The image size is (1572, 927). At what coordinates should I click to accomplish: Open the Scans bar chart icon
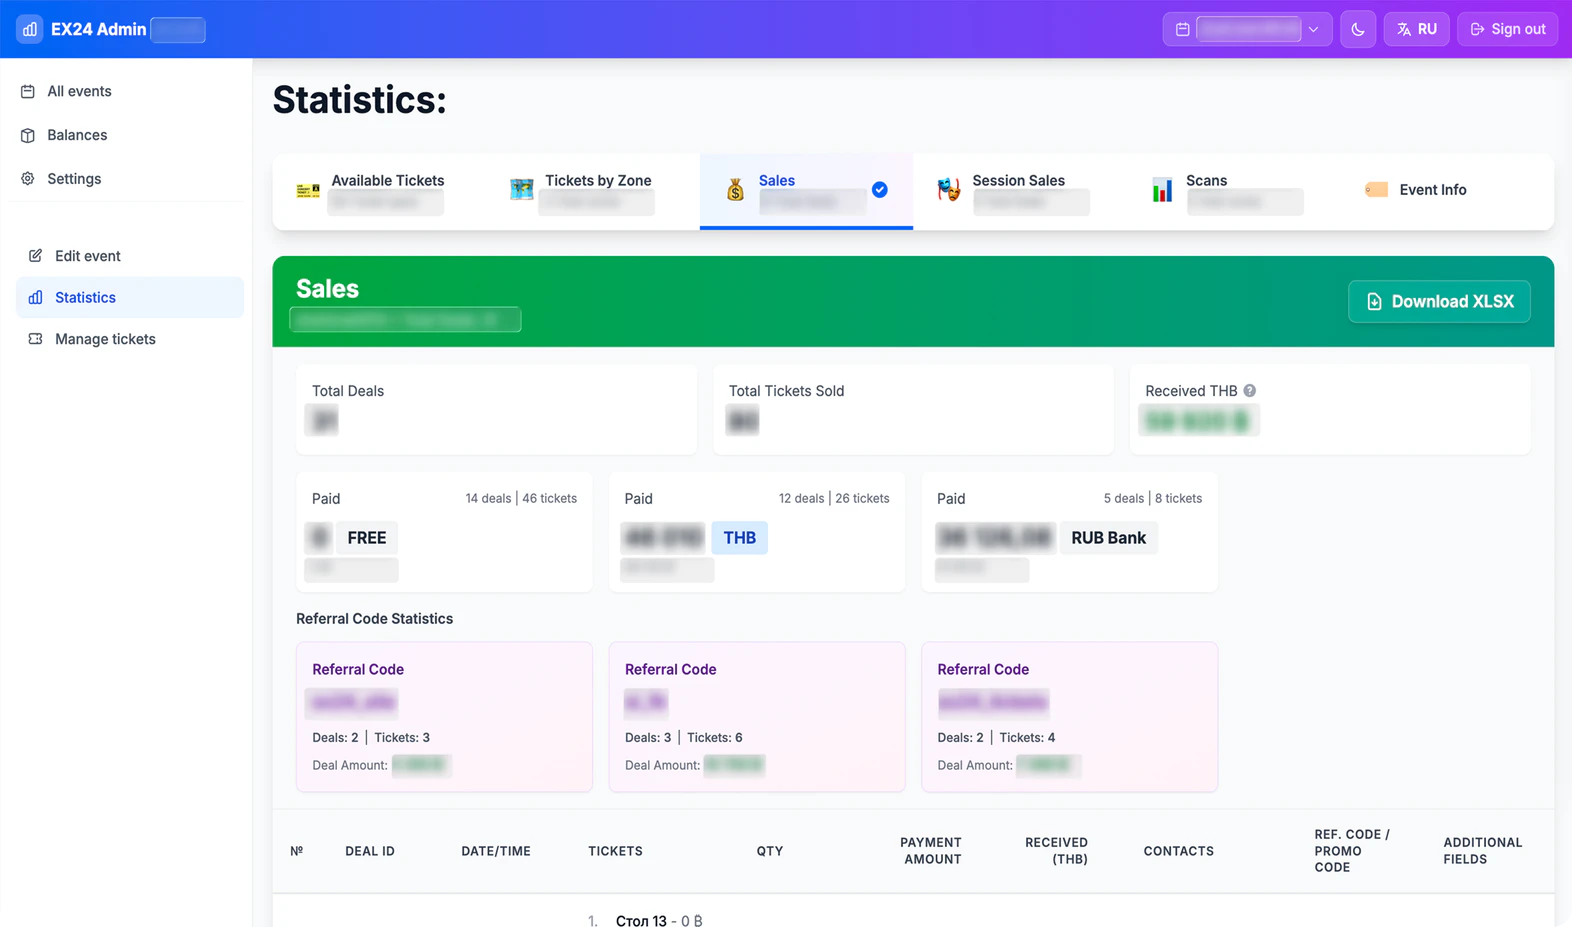point(1162,189)
